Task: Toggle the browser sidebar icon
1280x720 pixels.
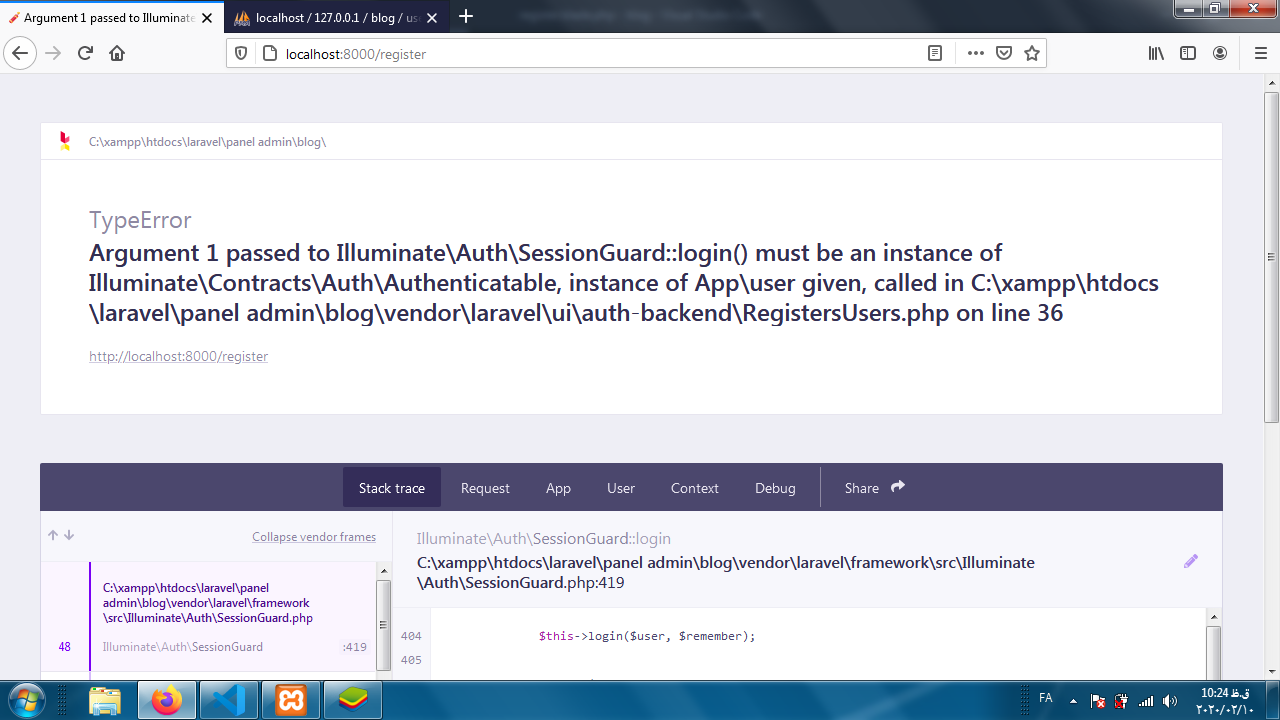Action: click(1188, 54)
